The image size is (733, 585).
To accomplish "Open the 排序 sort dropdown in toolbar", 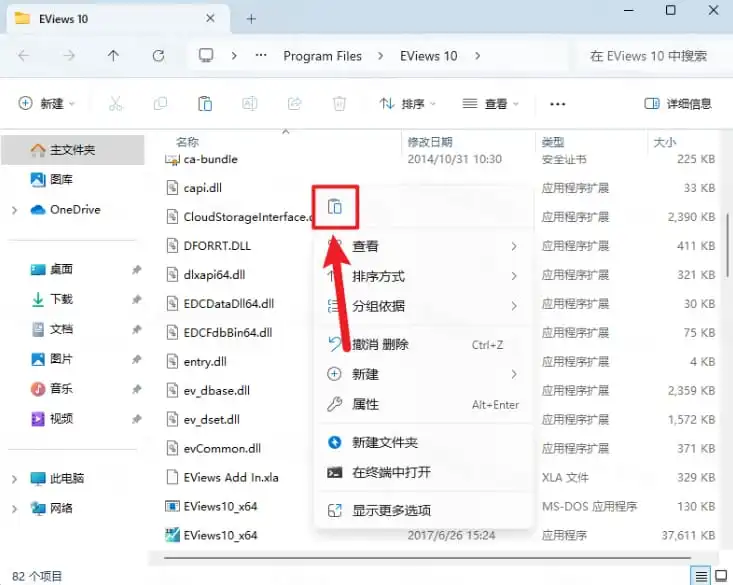I will point(407,103).
